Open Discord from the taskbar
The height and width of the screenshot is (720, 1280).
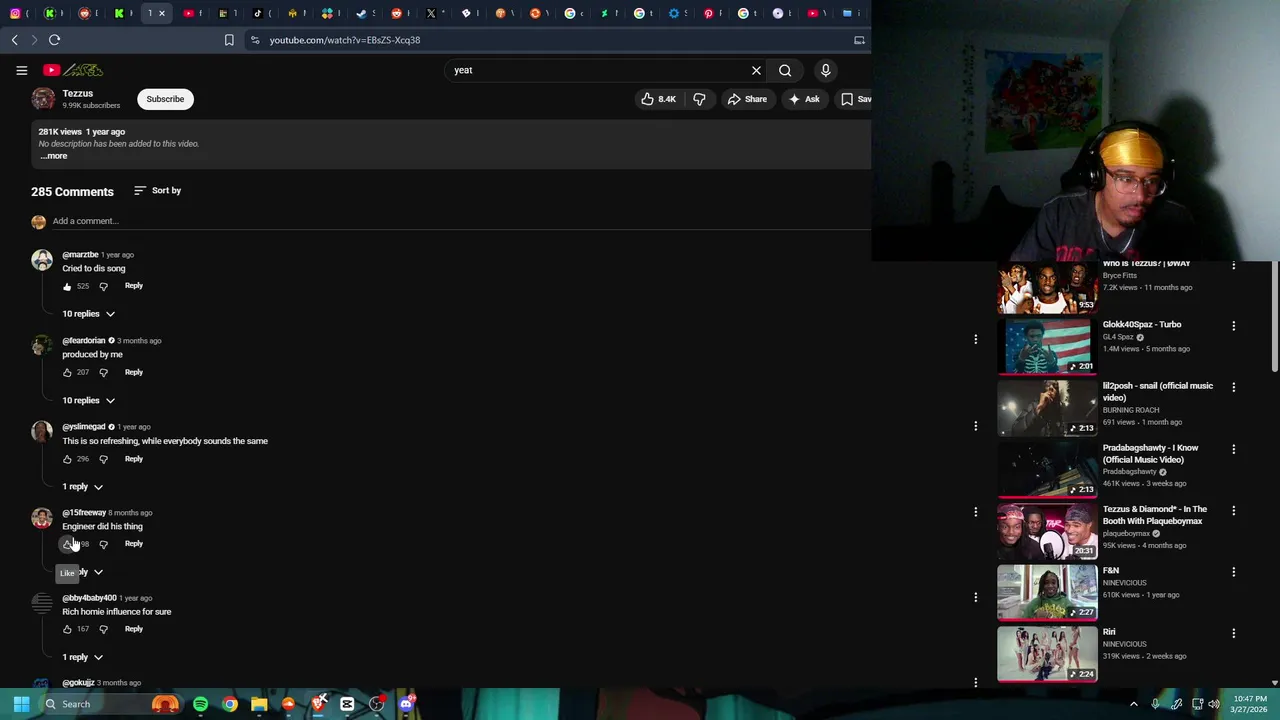click(406, 704)
